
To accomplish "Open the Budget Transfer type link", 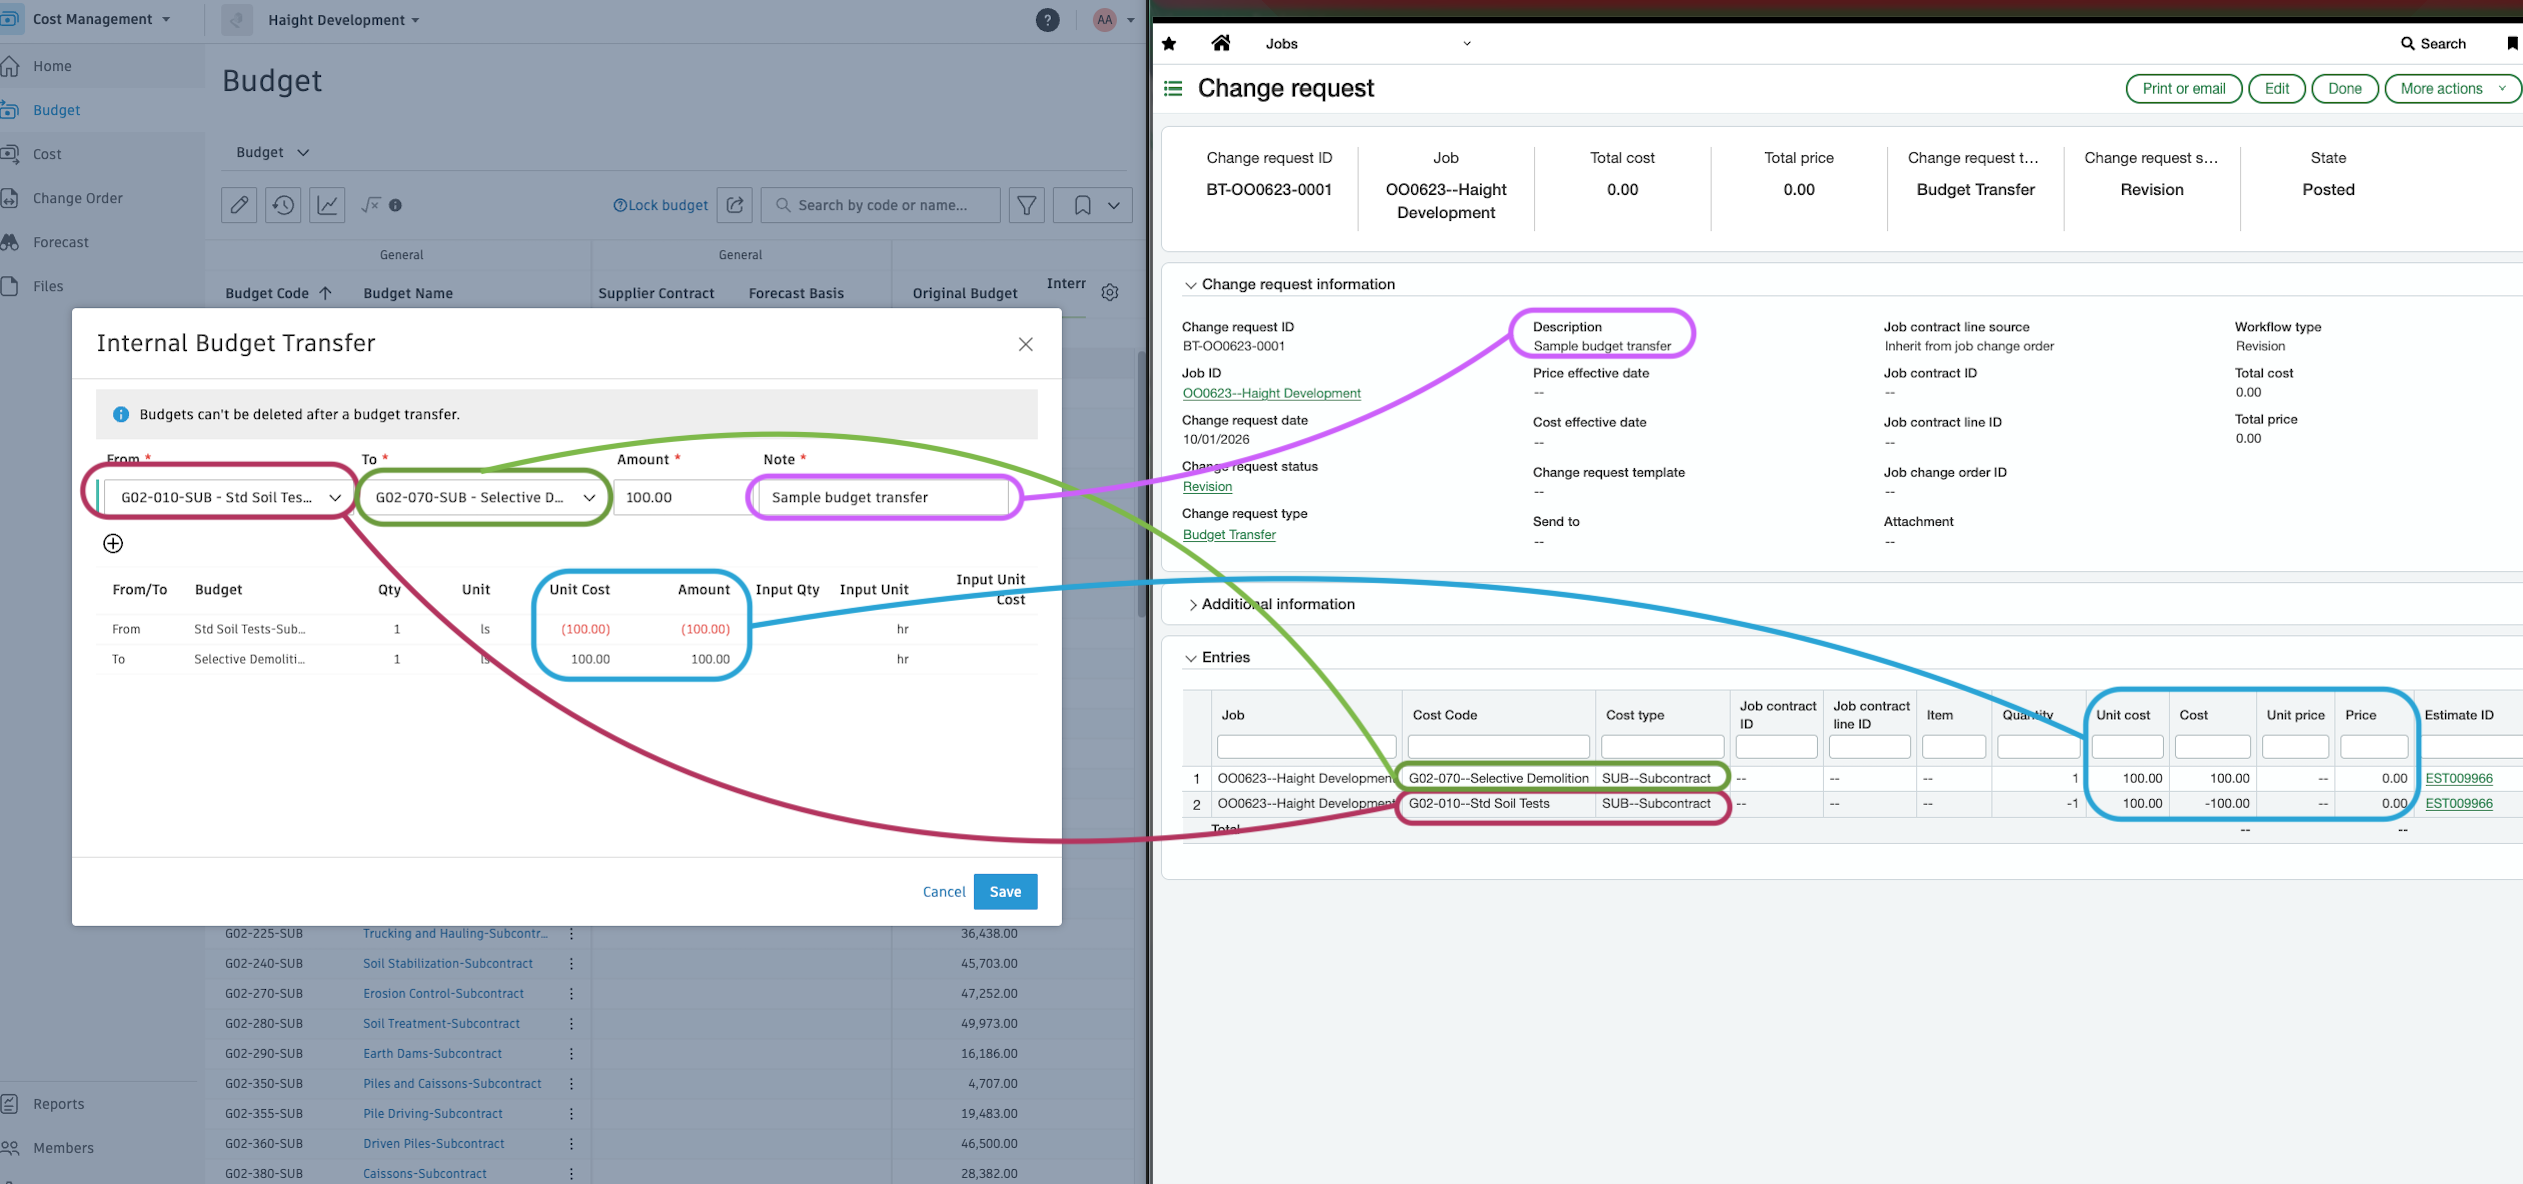I will [1229, 534].
